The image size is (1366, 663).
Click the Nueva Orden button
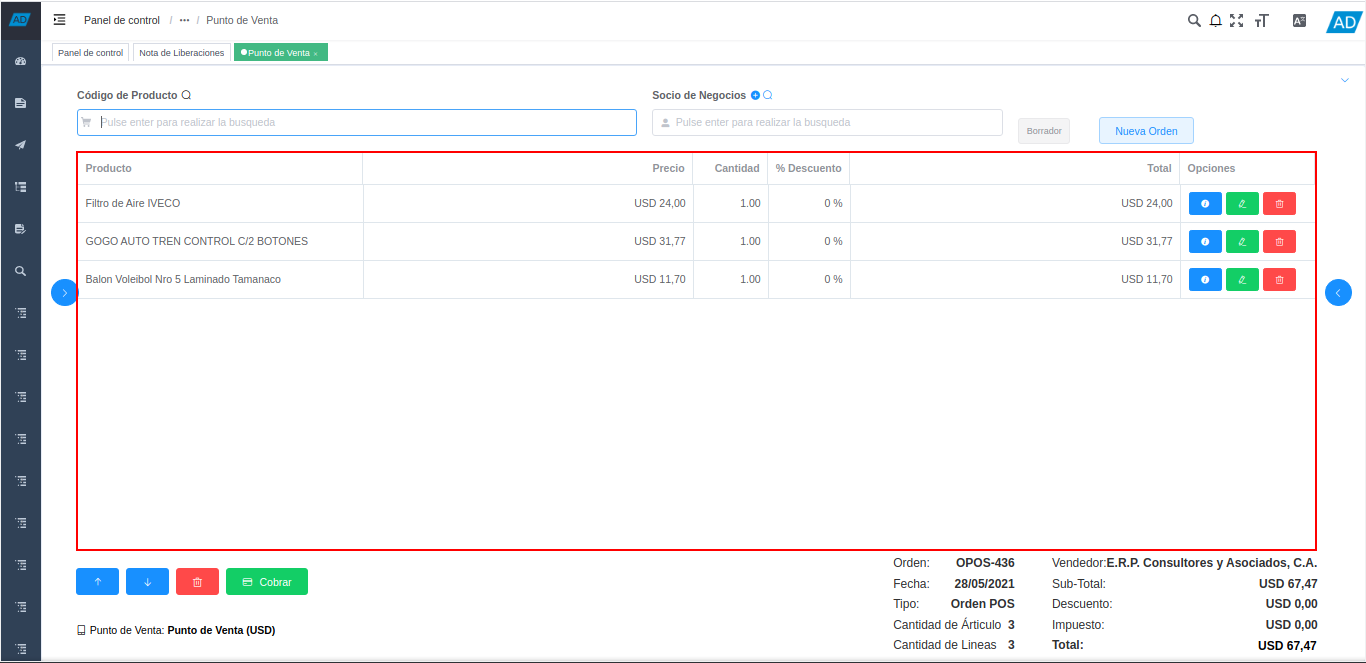(1146, 131)
